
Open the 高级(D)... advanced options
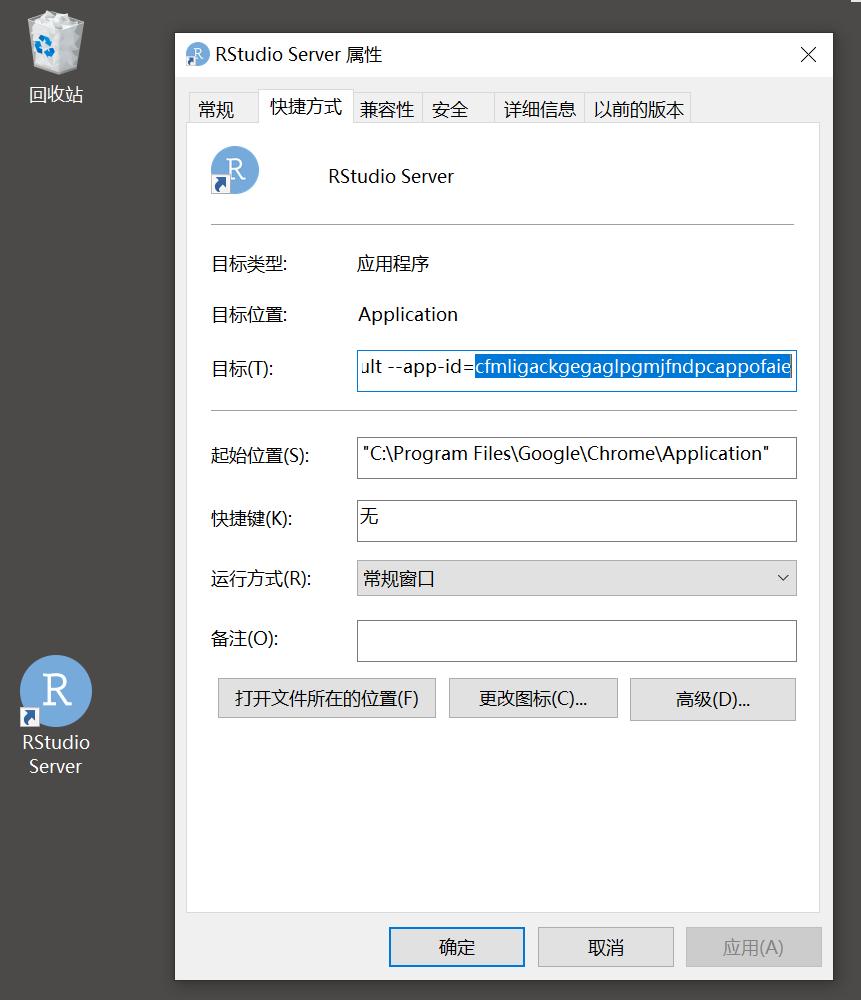click(x=713, y=699)
